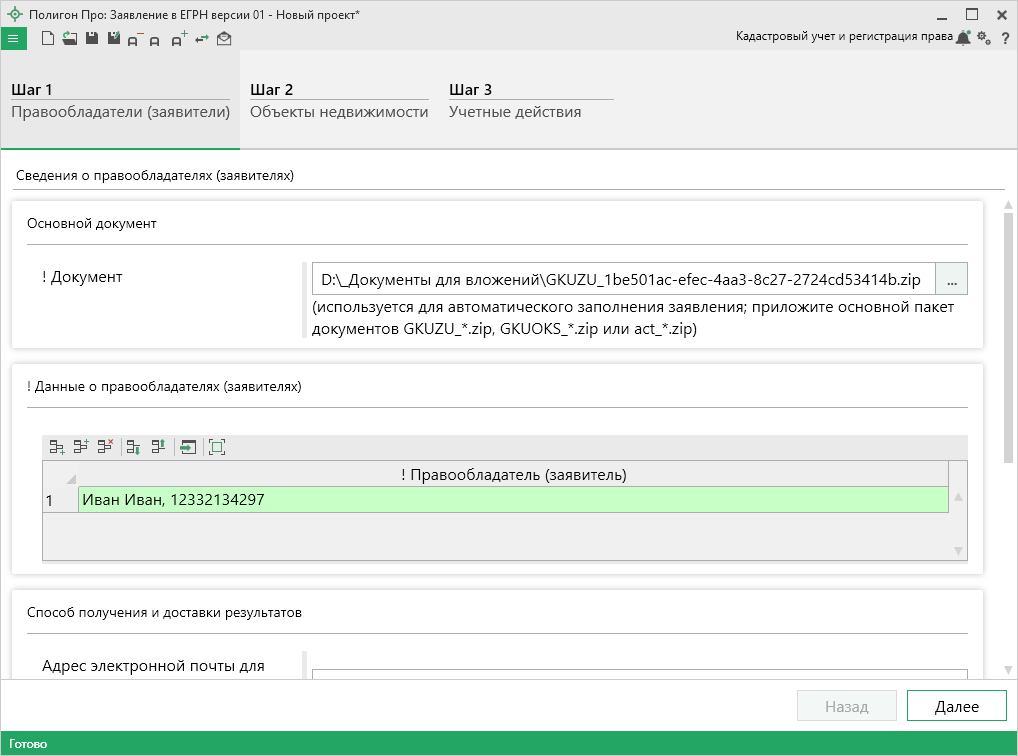Click the envelope mail icon in toolbar

pos(224,39)
